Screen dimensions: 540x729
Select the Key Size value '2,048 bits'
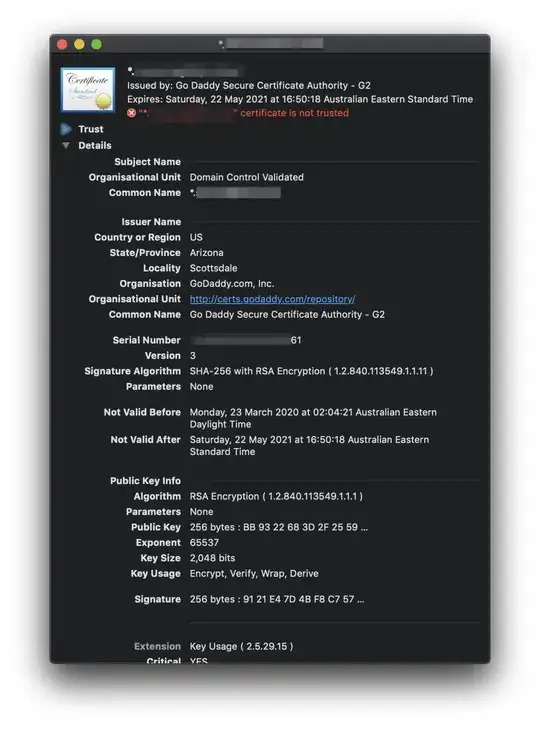point(213,558)
